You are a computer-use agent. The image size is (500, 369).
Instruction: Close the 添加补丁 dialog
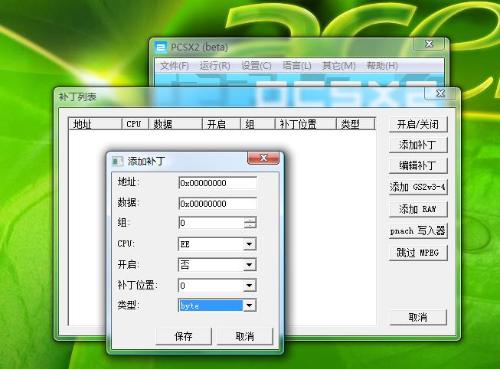263,158
